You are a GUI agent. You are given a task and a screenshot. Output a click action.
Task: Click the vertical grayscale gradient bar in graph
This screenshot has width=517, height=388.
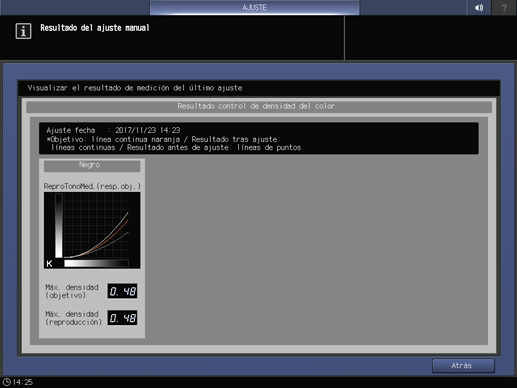point(59,226)
